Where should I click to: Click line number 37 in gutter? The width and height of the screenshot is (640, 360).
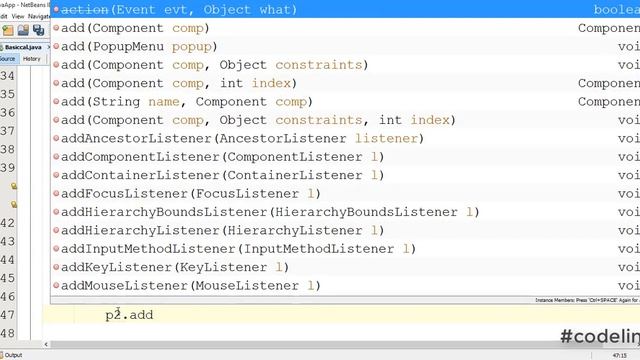7,131
